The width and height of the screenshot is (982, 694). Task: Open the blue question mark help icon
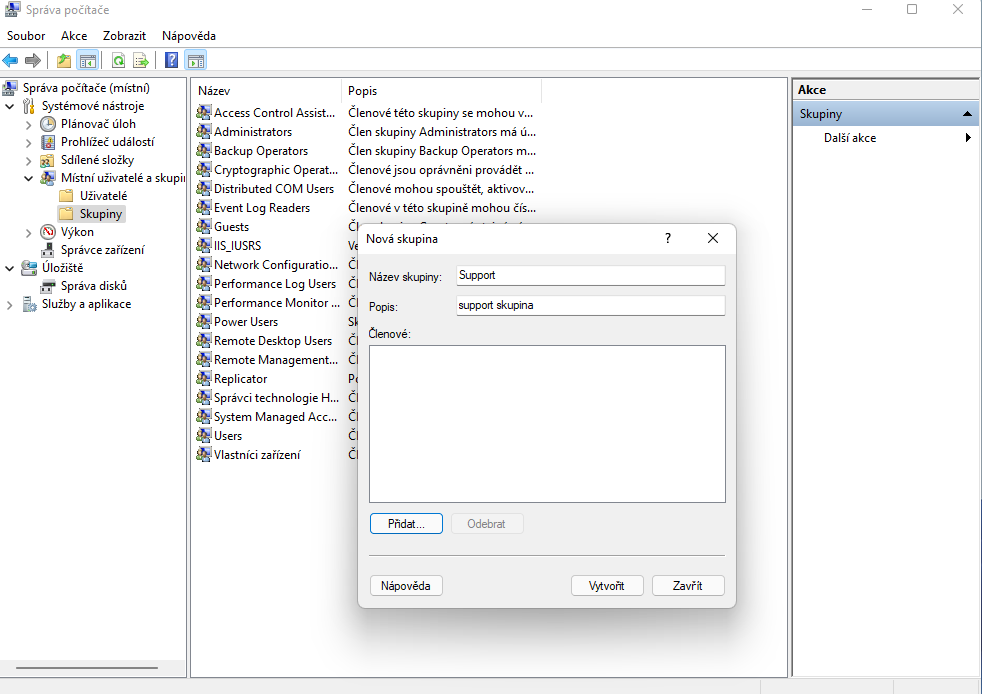click(x=172, y=60)
